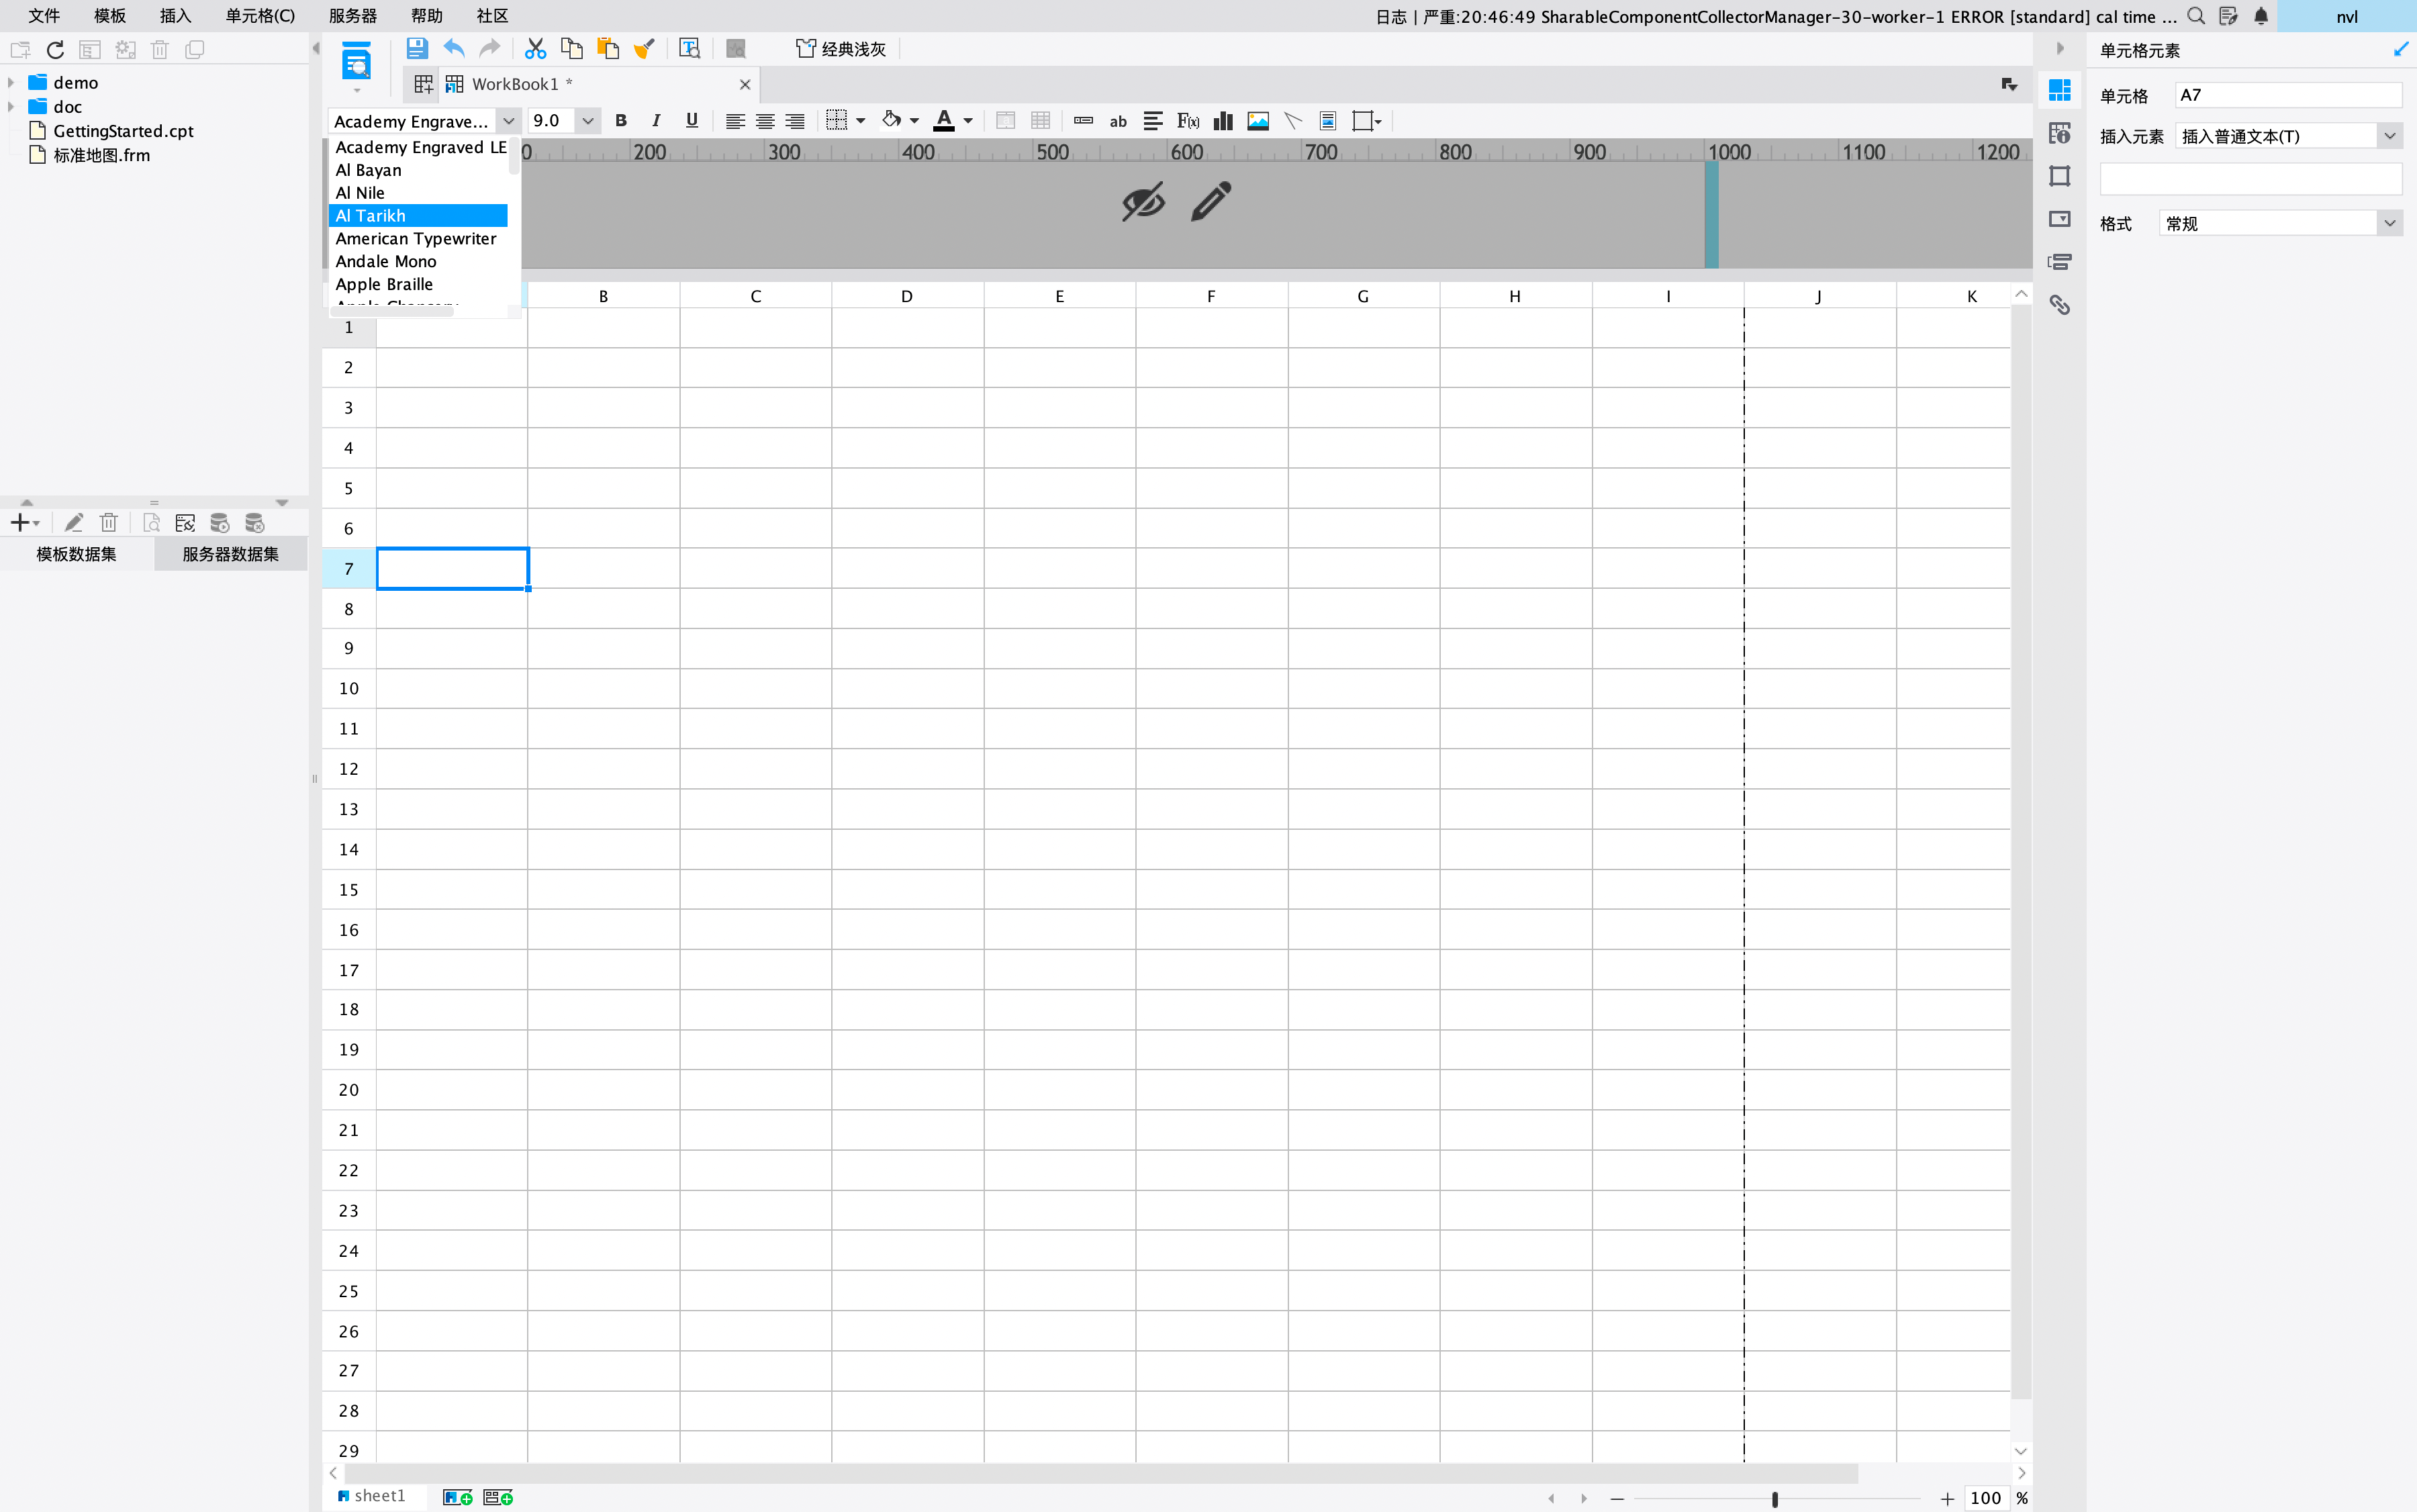Click the right align icon
The width and height of the screenshot is (2417, 1512).
click(x=795, y=121)
